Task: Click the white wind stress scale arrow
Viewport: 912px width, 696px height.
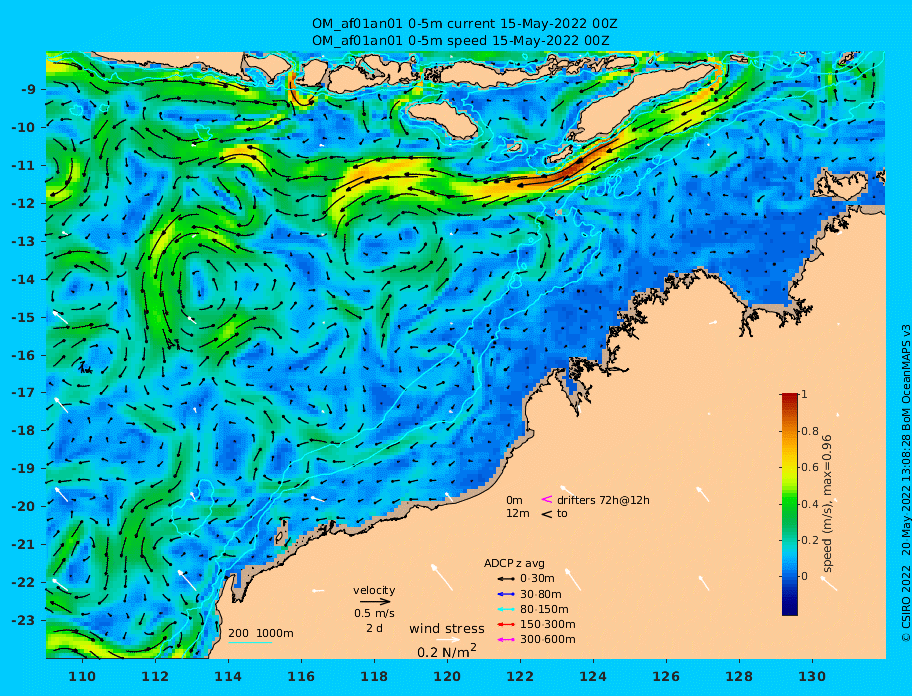Action: 448,640
